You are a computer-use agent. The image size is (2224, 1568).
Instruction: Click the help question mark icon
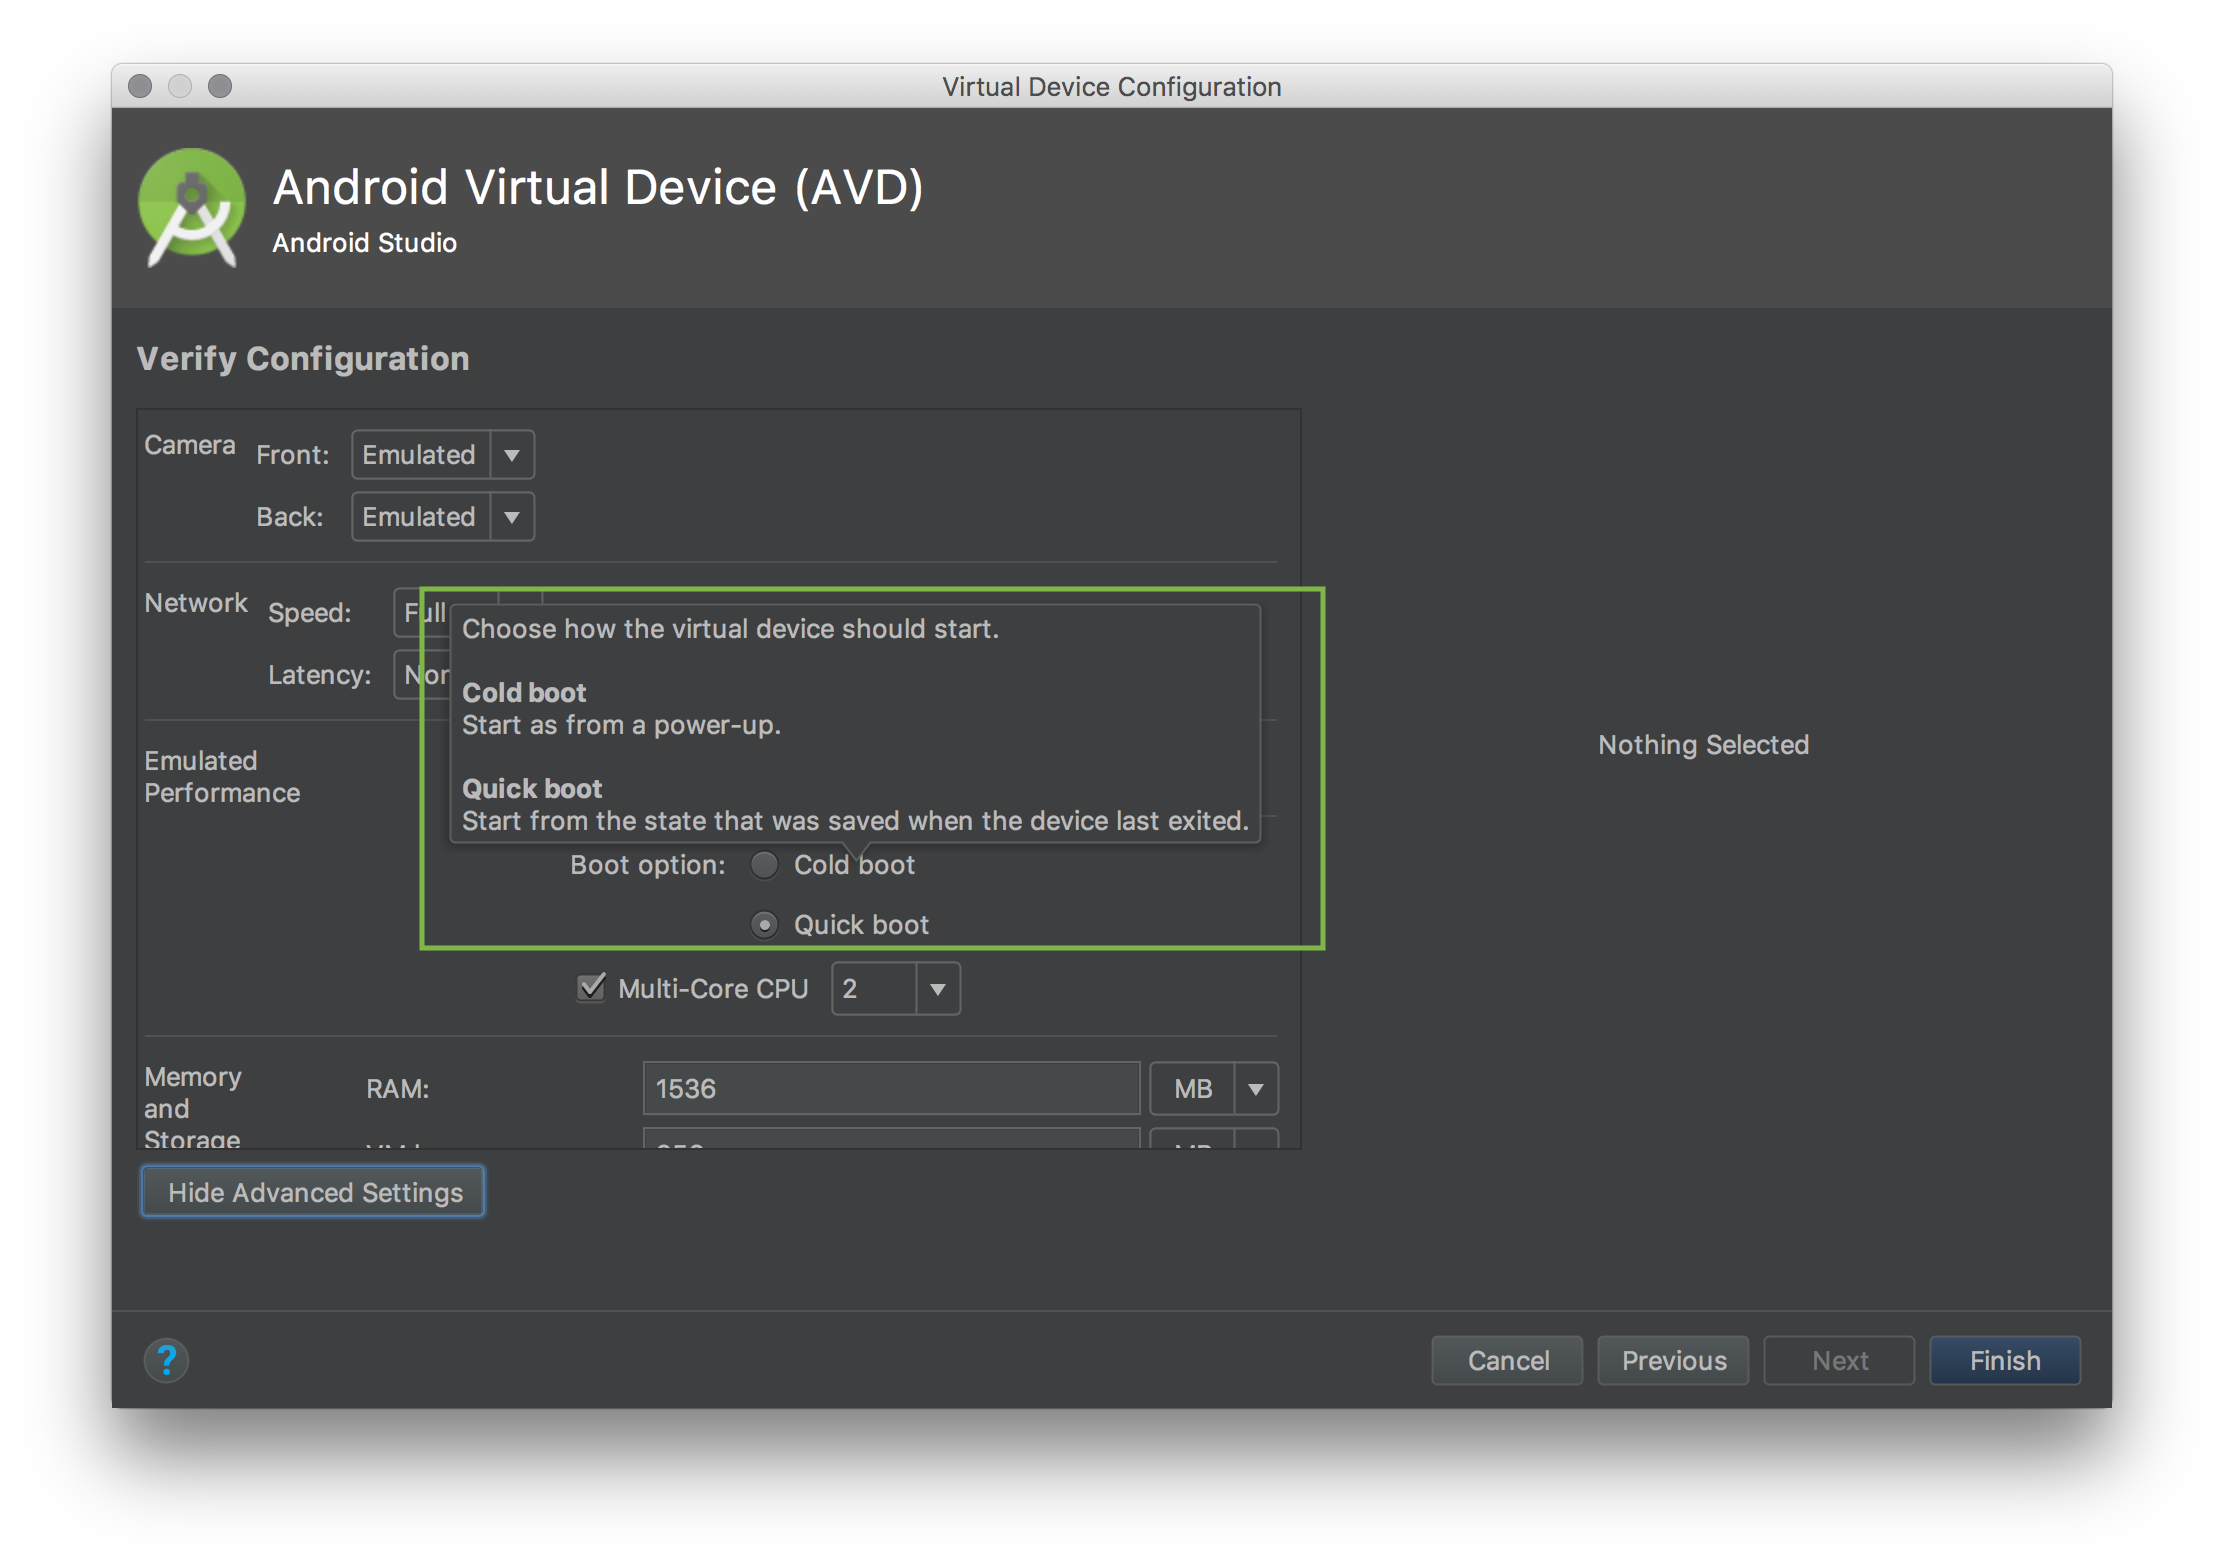166,1360
